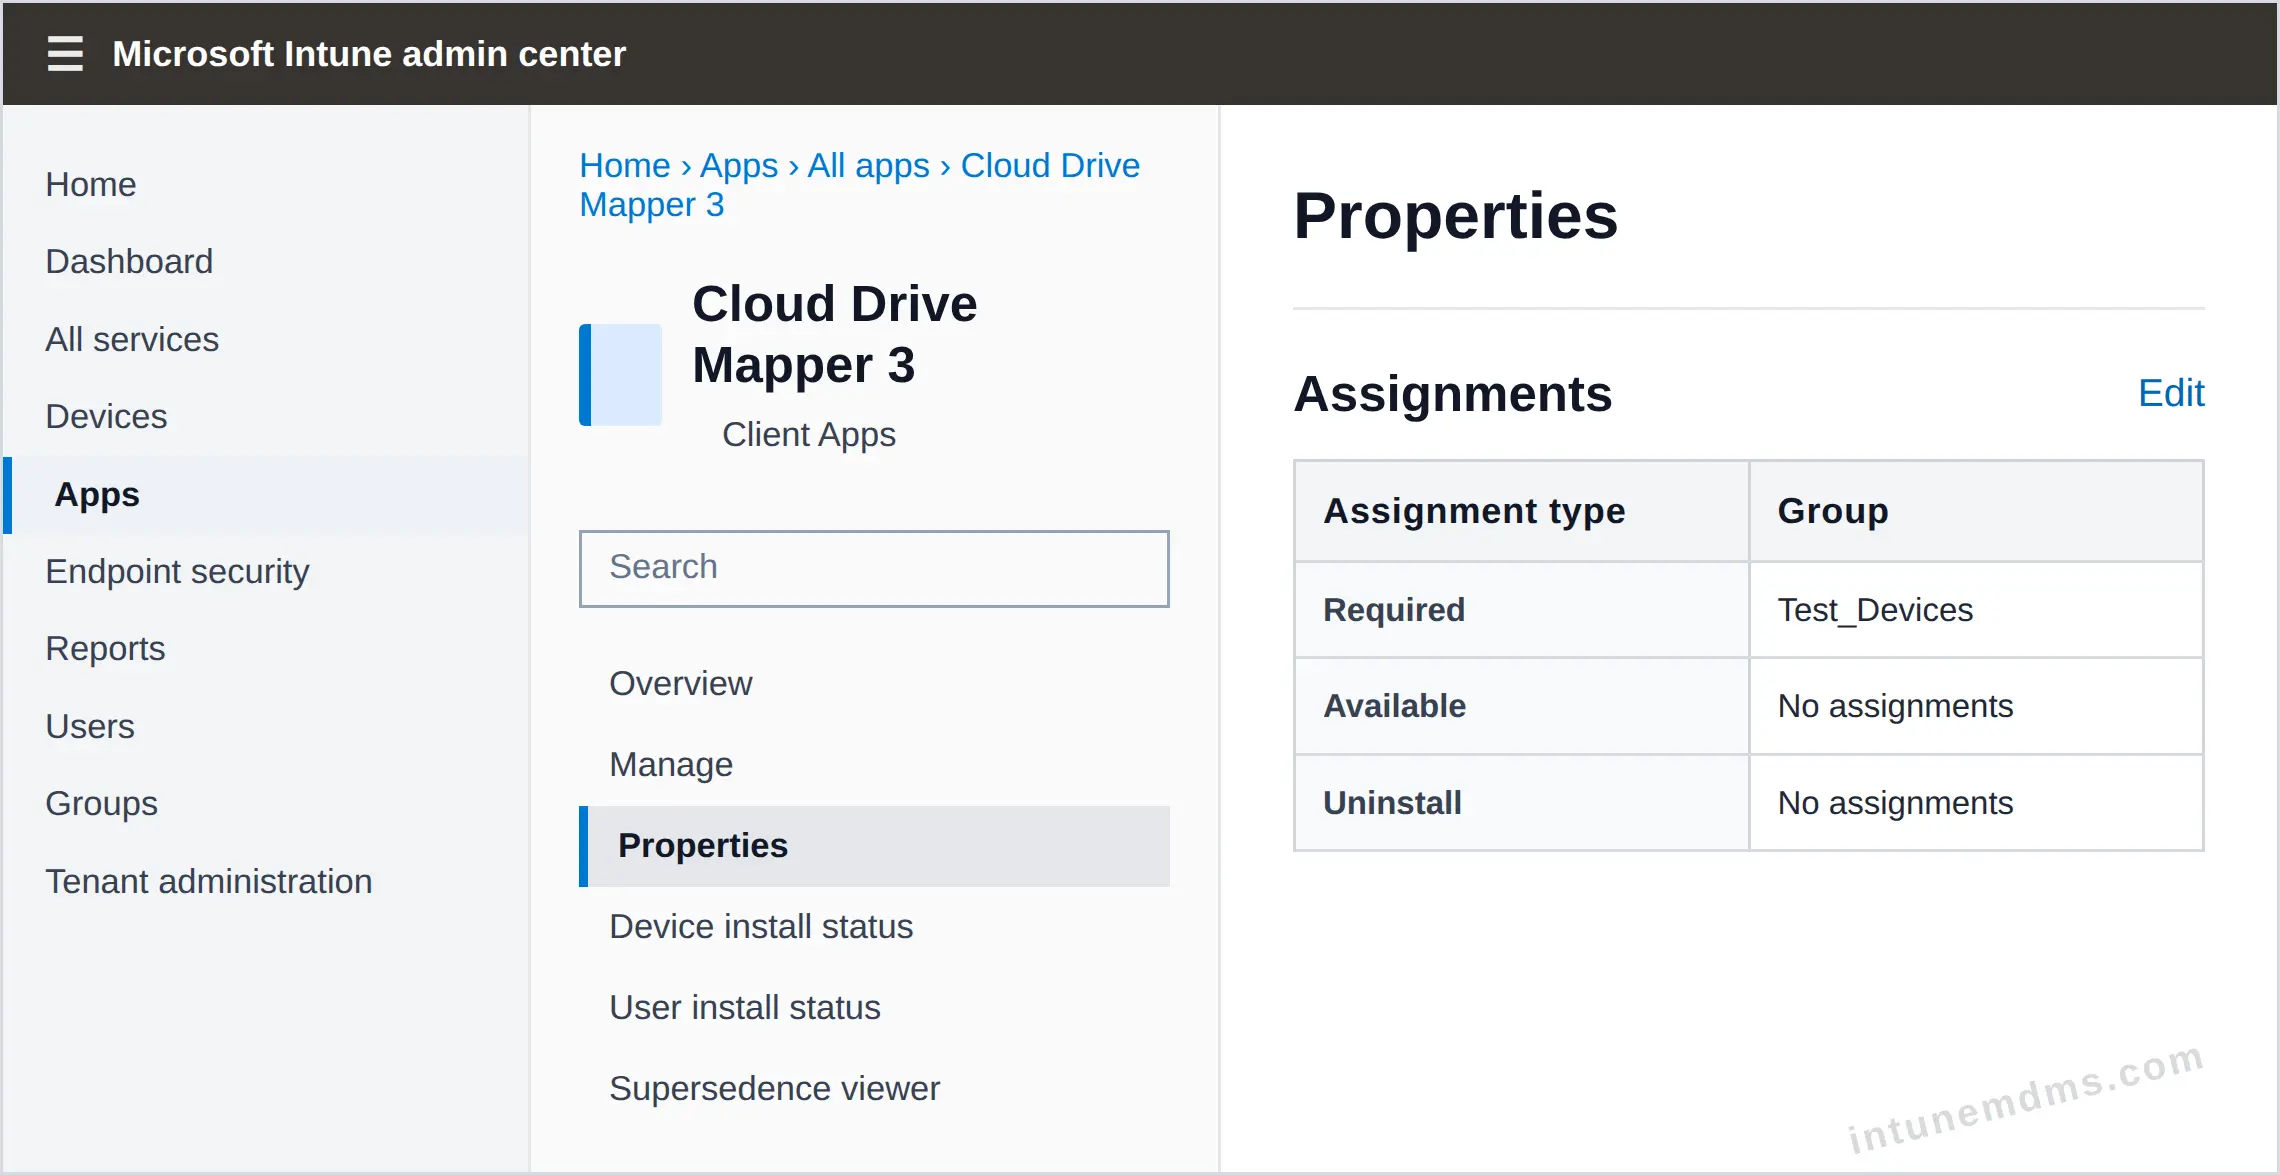The height and width of the screenshot is (1175, 2280).
Task: Open Home in left navigation
Action: 91,185
